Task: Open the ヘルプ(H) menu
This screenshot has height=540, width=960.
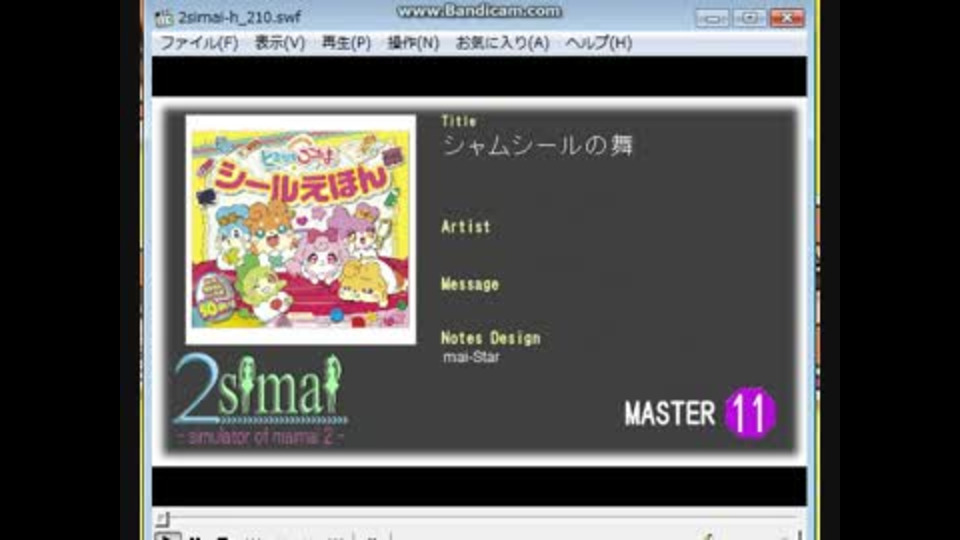Action: [598, 43]
